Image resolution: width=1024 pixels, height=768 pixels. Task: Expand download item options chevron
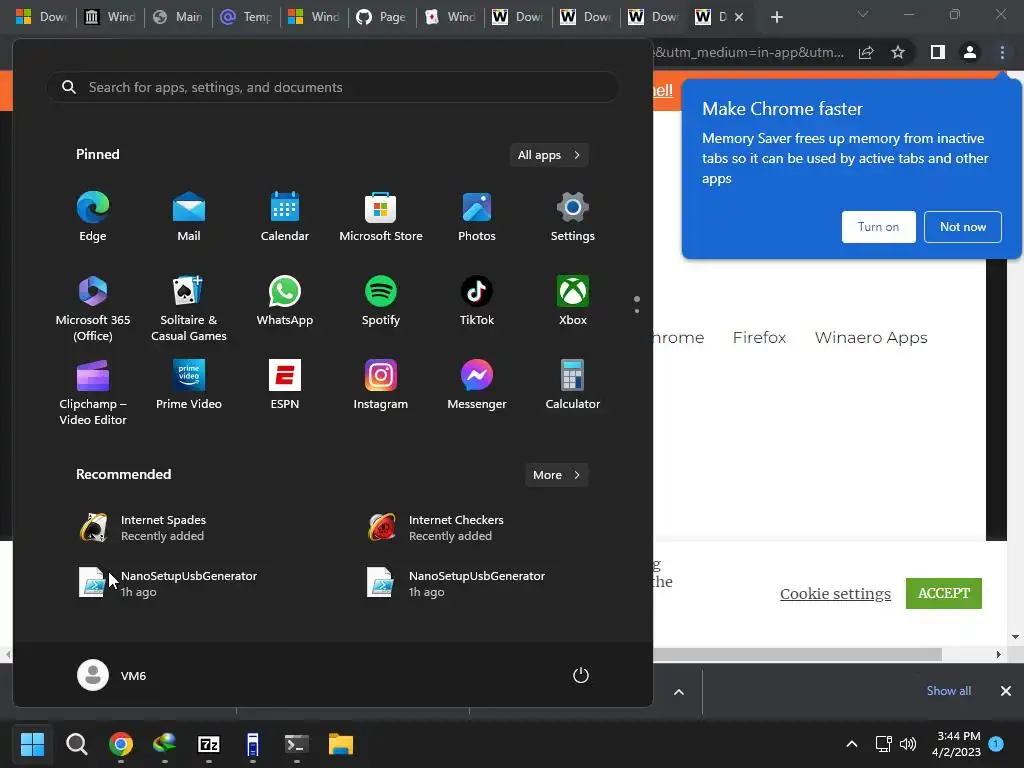point(679,692)
